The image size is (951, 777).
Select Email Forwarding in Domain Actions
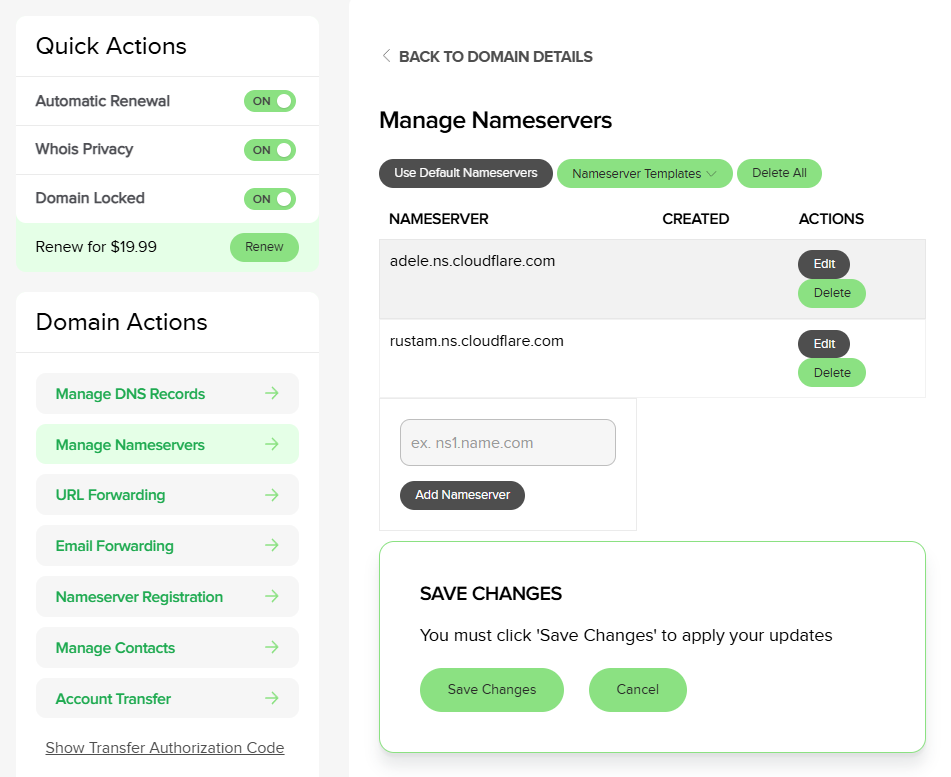pyautogui.click(x=115, y=546)
